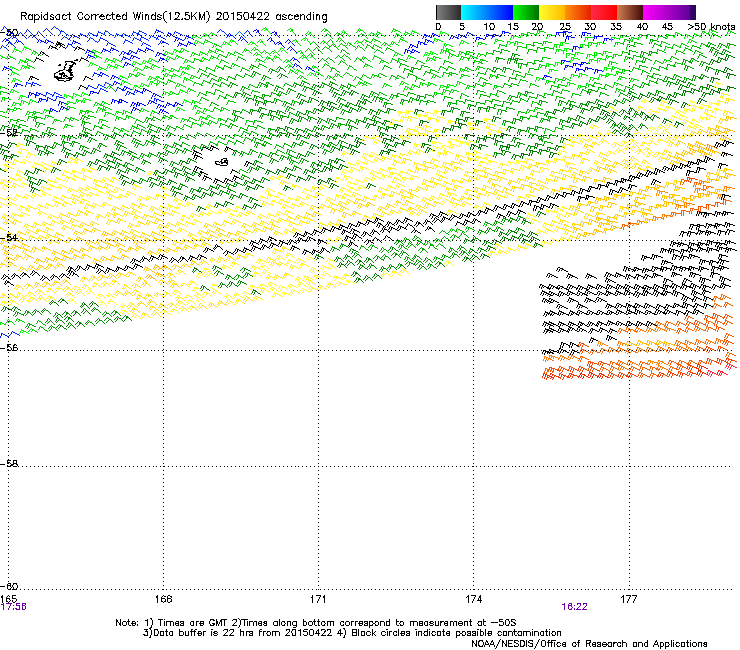This screenshot has height=650, width=740.
Task: Click the '171' longitude axis label
Action: (318, 599)
